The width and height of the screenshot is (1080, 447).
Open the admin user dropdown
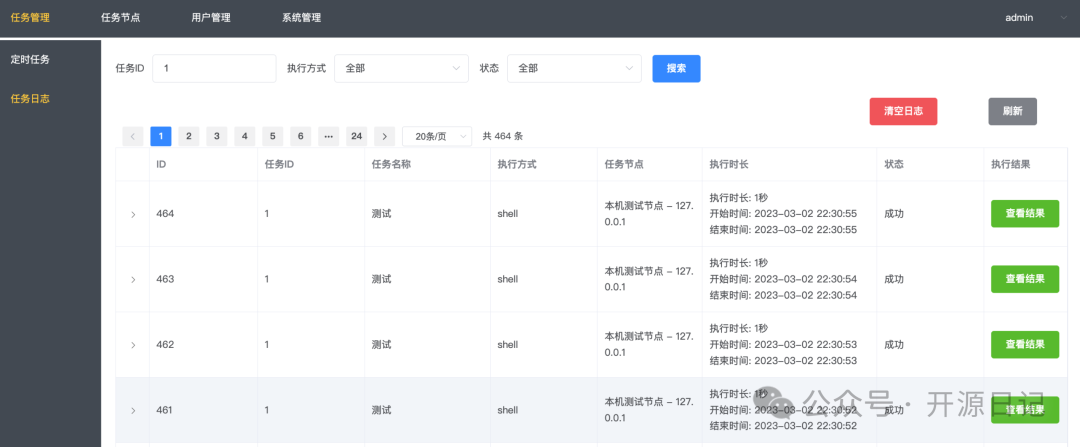1035,18
